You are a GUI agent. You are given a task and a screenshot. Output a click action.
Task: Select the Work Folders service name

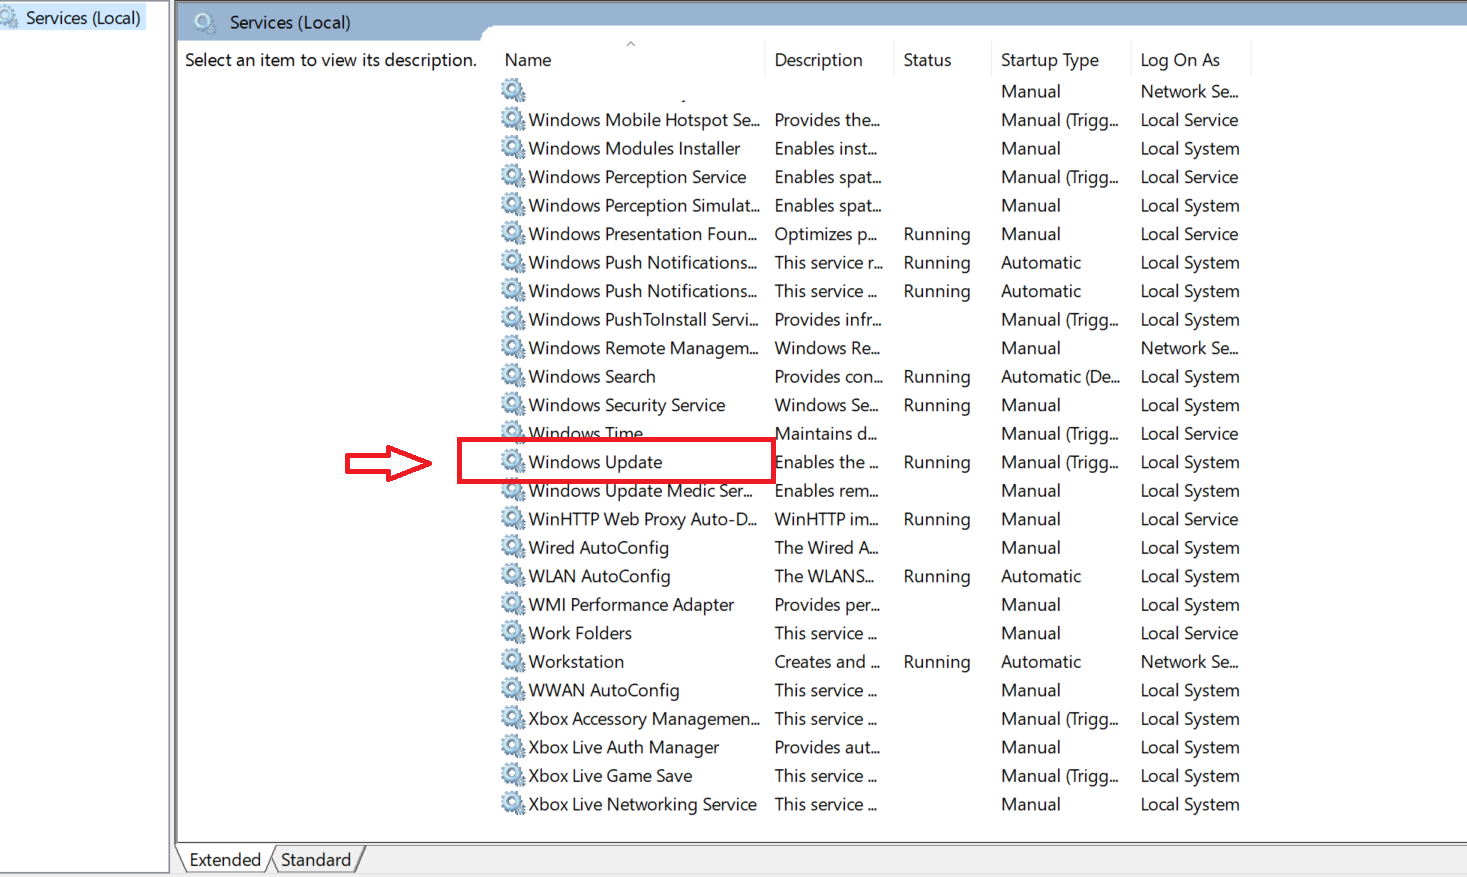click(580, 633)
